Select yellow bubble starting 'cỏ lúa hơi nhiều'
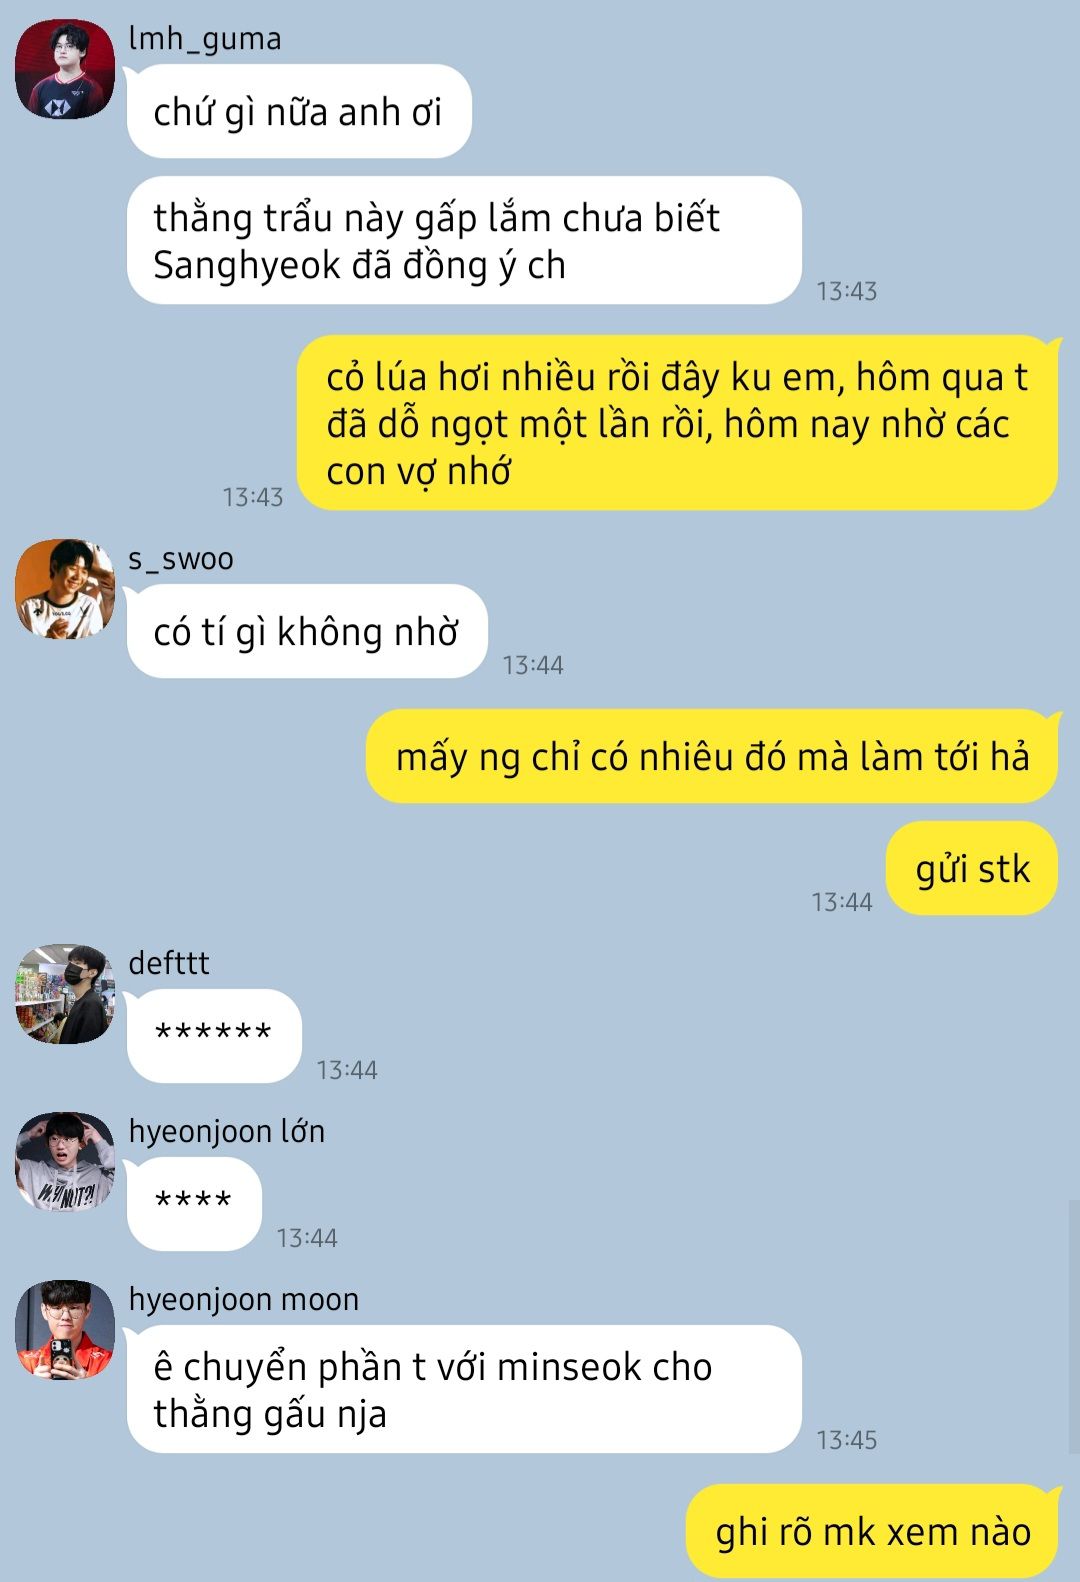This screenshot has width=1080, height=1582. click(677, 423)
